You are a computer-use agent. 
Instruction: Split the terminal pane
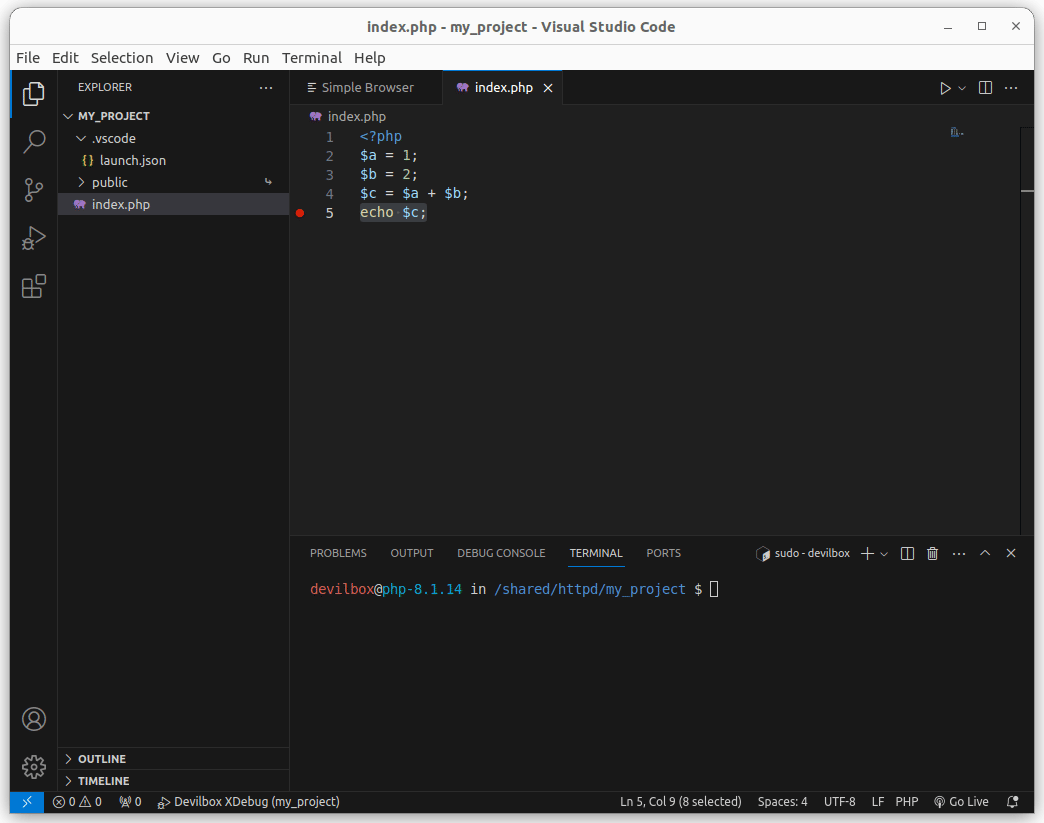(907, 553)
